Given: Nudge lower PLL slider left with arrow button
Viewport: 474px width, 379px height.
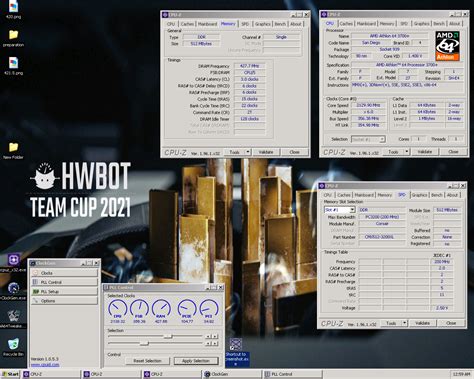Looking at the screenshot, I should point(208,343).
